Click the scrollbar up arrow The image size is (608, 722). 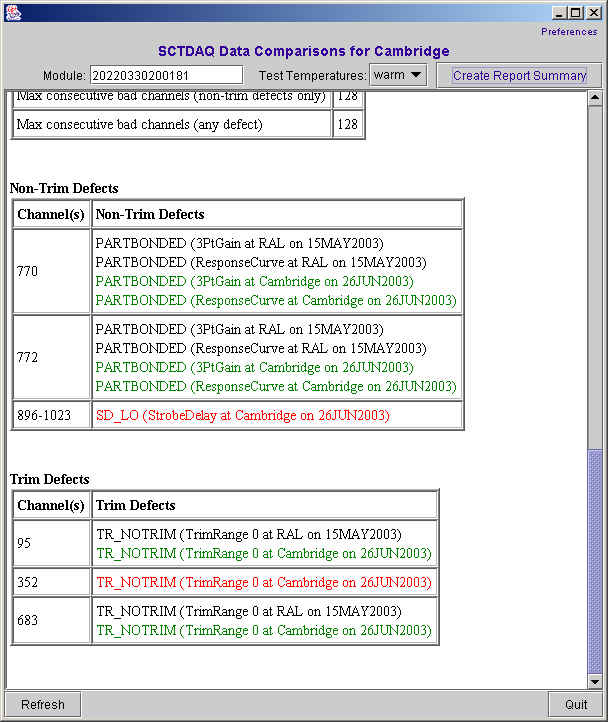pos(595,98)
